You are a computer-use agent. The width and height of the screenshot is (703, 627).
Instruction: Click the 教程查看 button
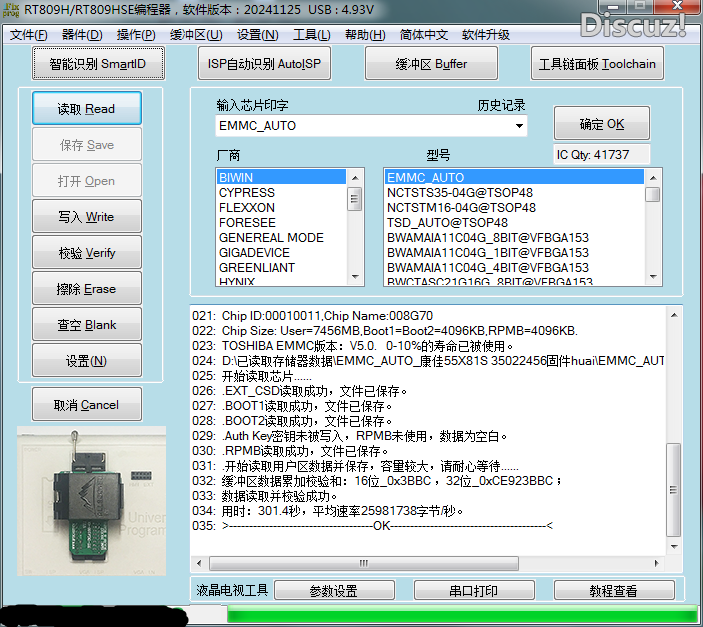(x=614, y=590)
